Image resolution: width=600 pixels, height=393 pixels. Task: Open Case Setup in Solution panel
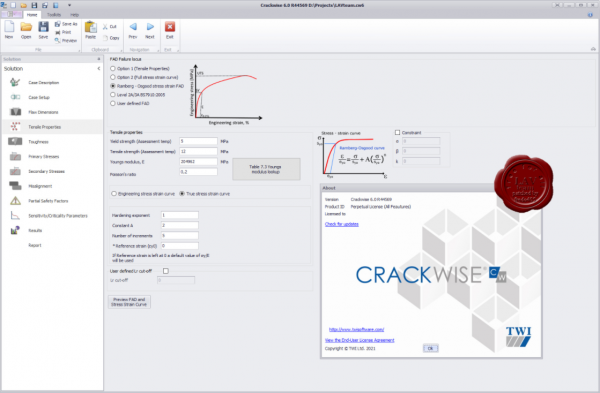[x=39, y=97]
